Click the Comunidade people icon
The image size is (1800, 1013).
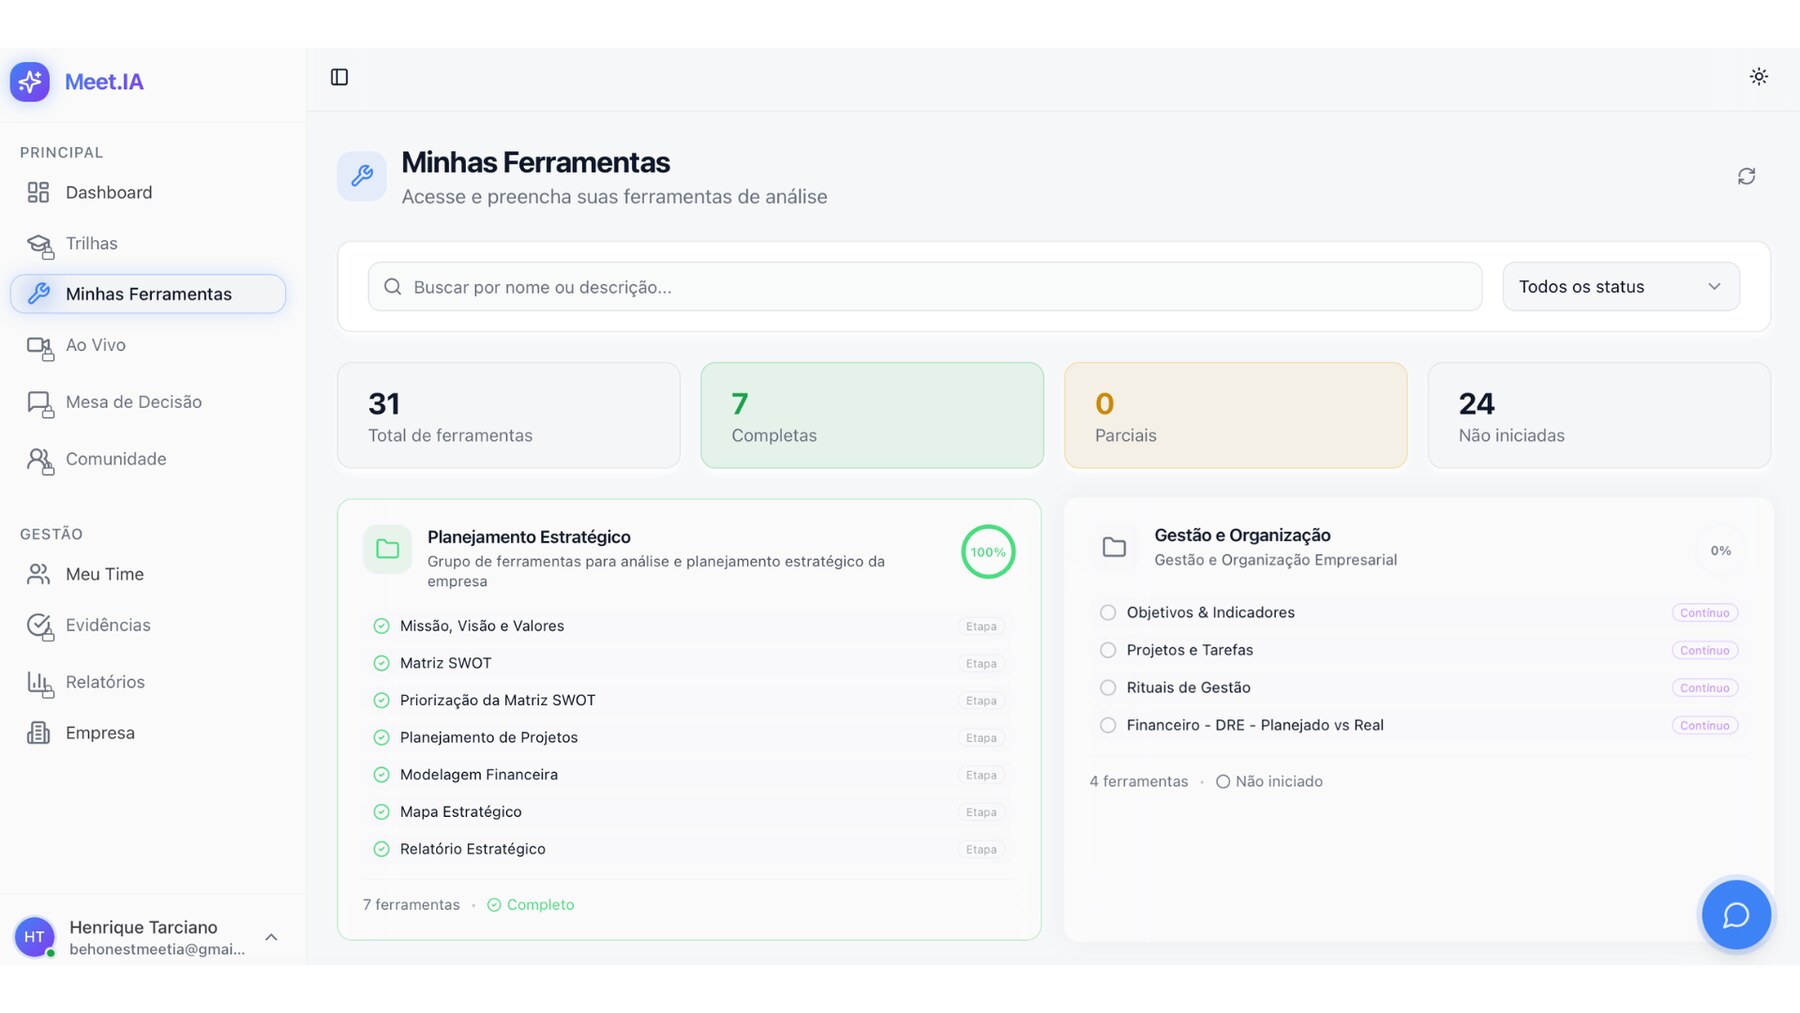[x=39, y=460]
